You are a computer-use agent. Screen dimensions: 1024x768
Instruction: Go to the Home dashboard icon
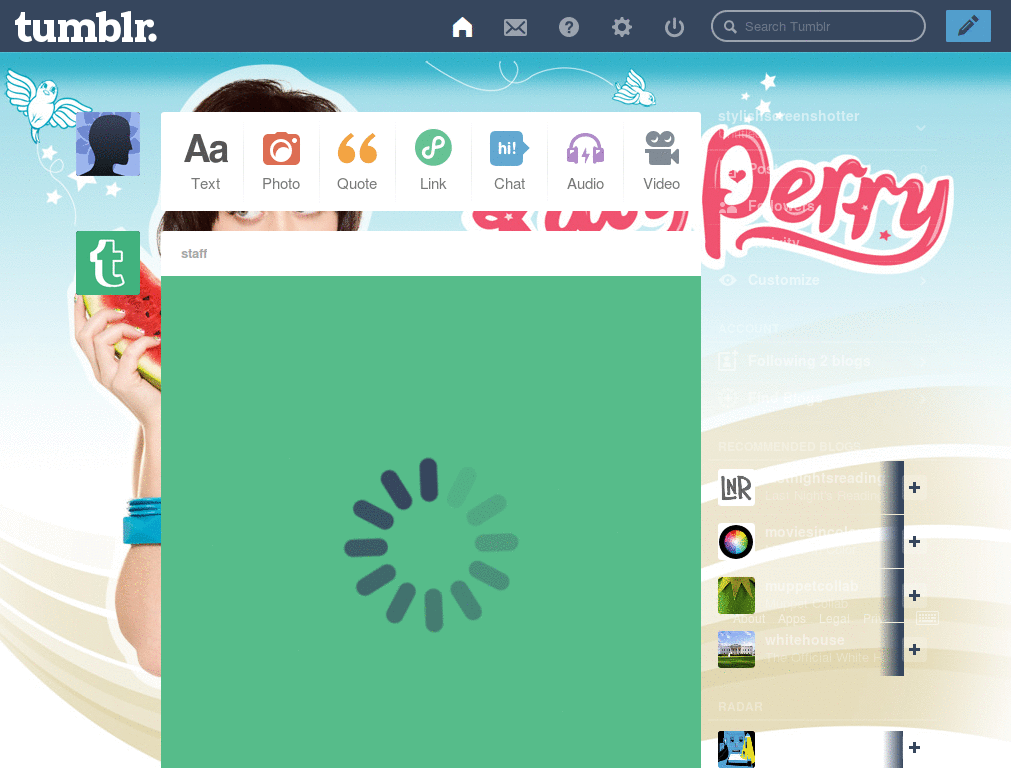[462, 27]
